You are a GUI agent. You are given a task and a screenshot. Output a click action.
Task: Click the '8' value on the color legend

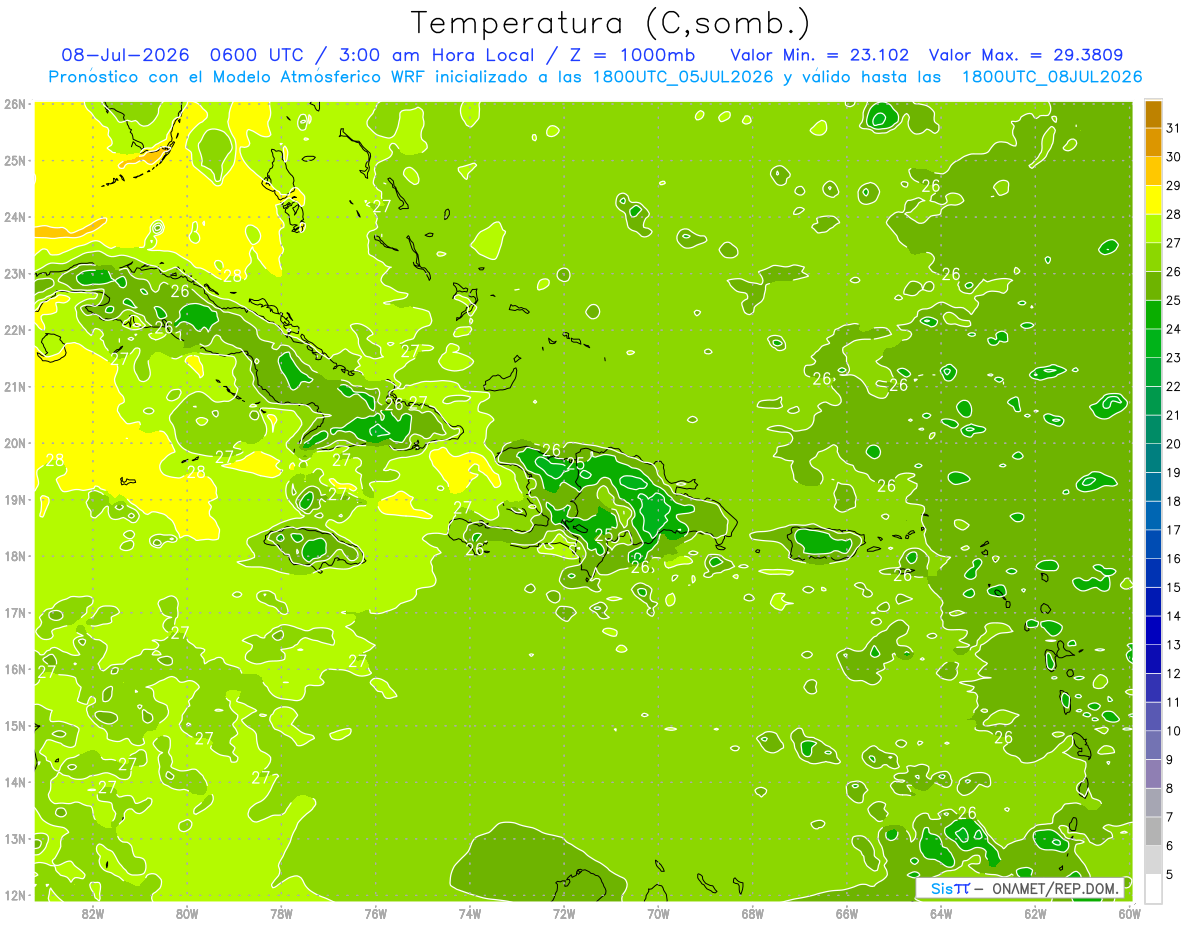coord(1170,788)
